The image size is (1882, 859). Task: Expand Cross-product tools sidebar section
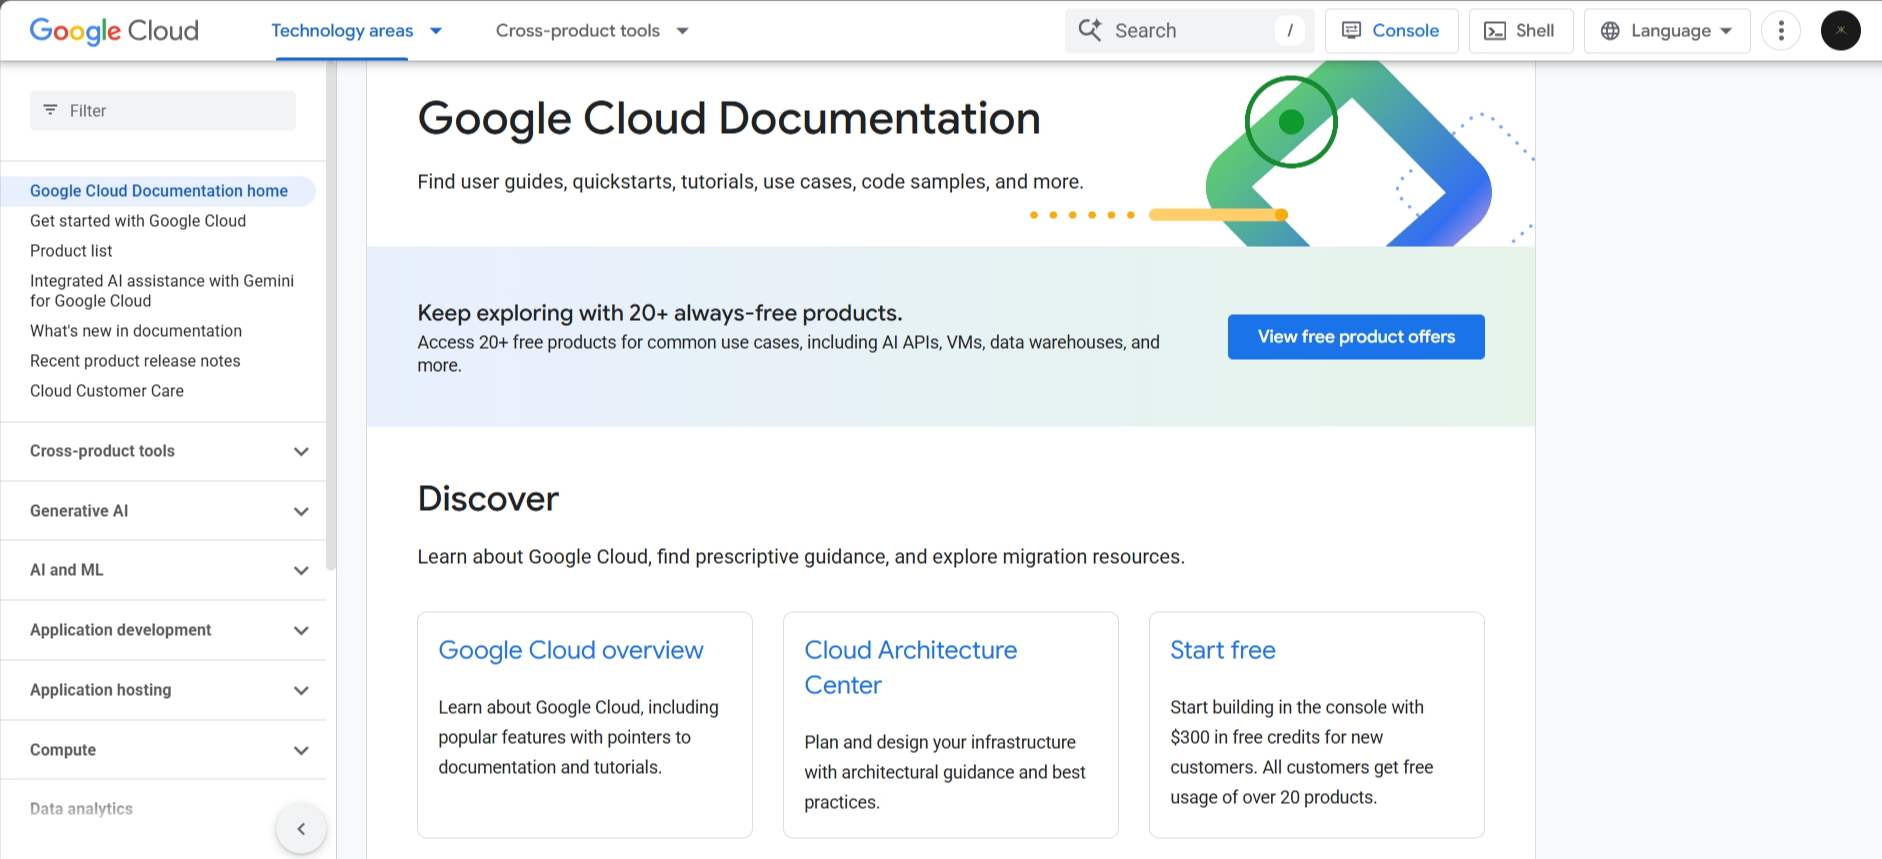click(163, 451)
